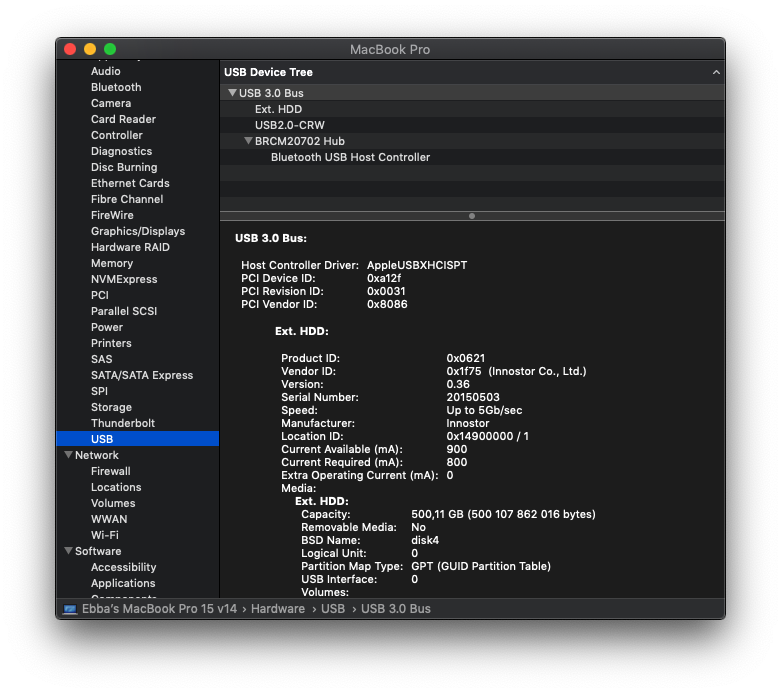Select the highlighted USB sidebar item

[x=137, y=439]
